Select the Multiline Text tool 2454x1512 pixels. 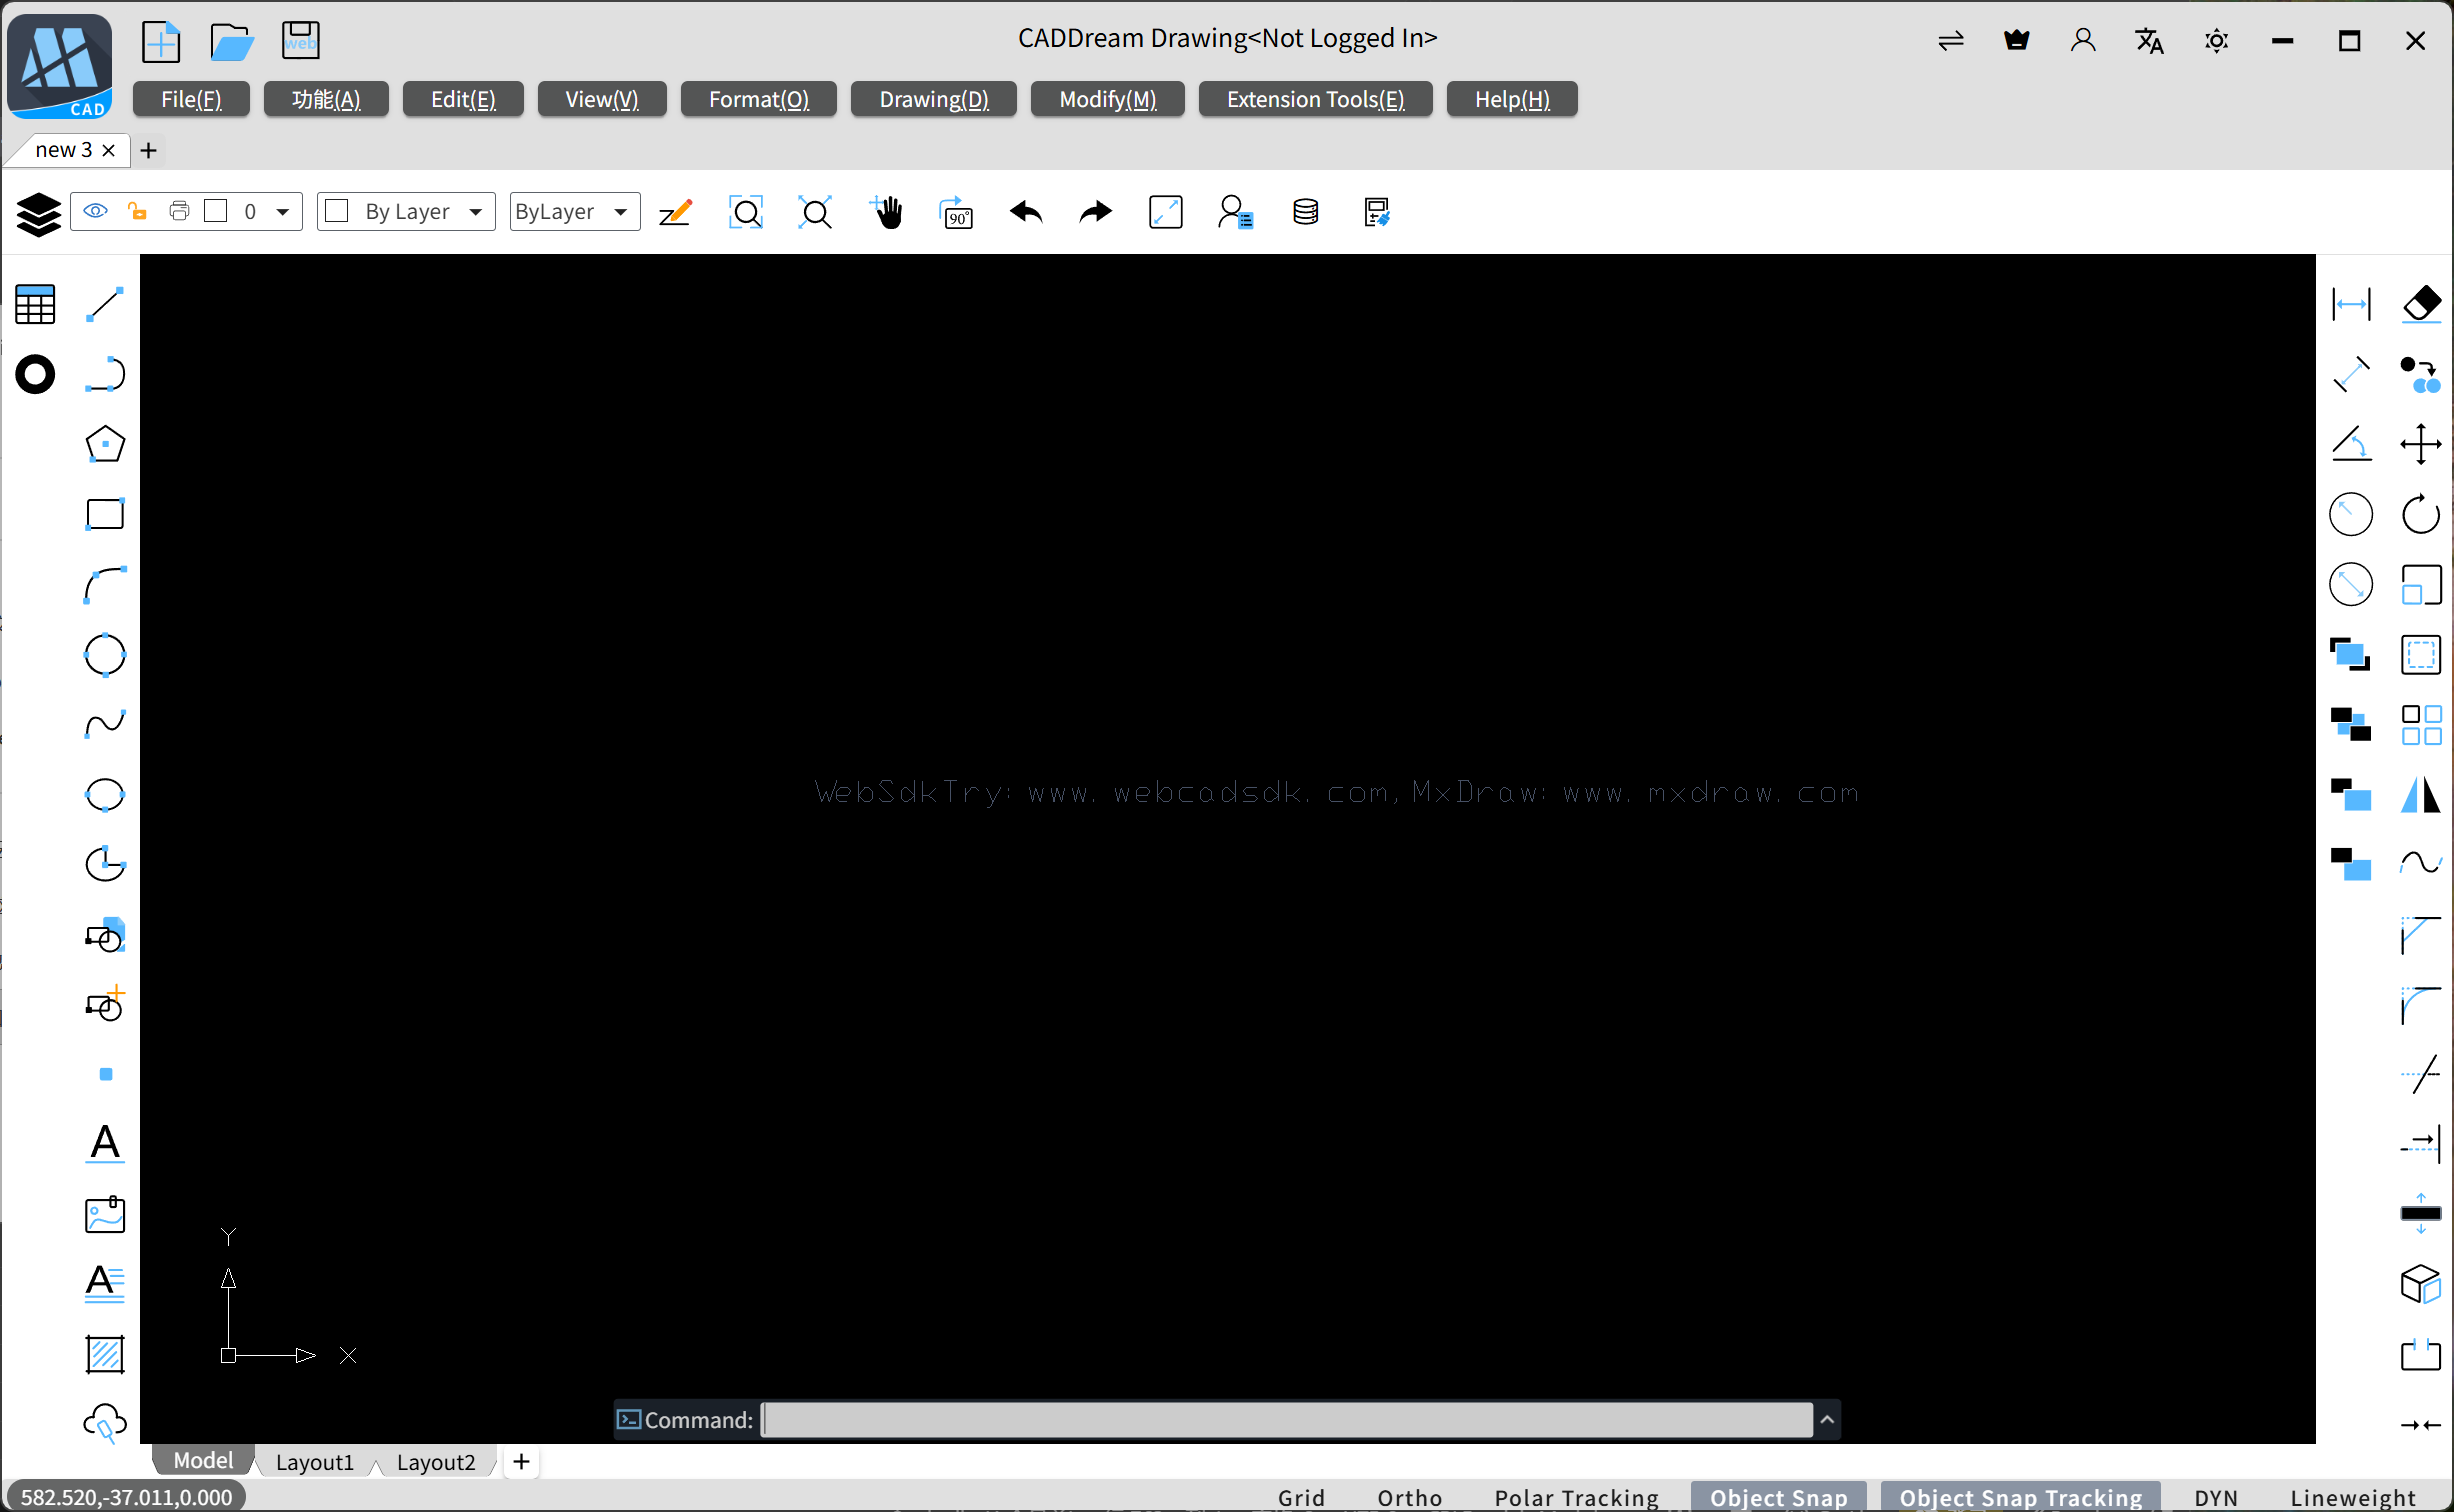105,1284
